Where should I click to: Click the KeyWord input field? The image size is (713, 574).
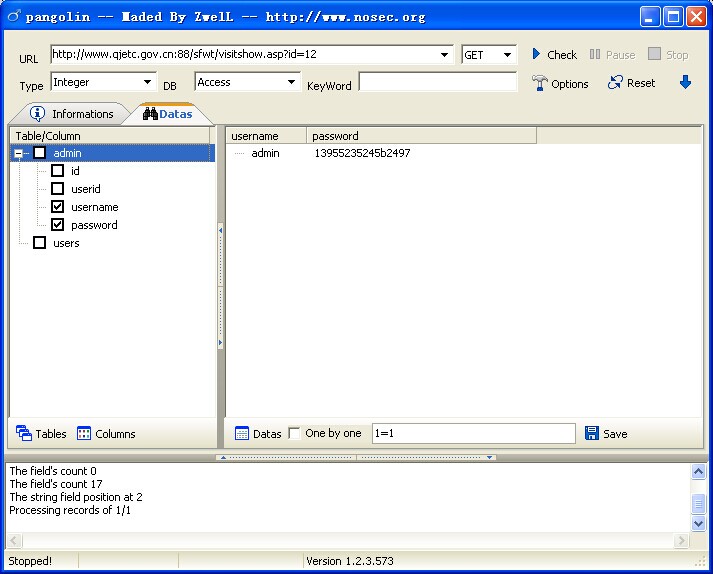pos(438,82)
